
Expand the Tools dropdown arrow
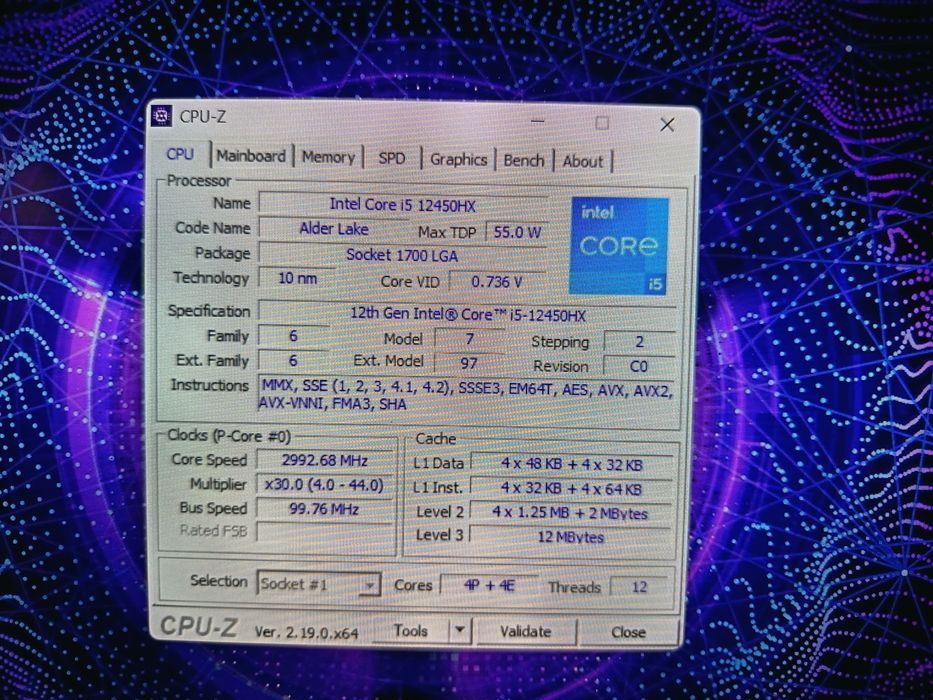click(x=460, y=631)
